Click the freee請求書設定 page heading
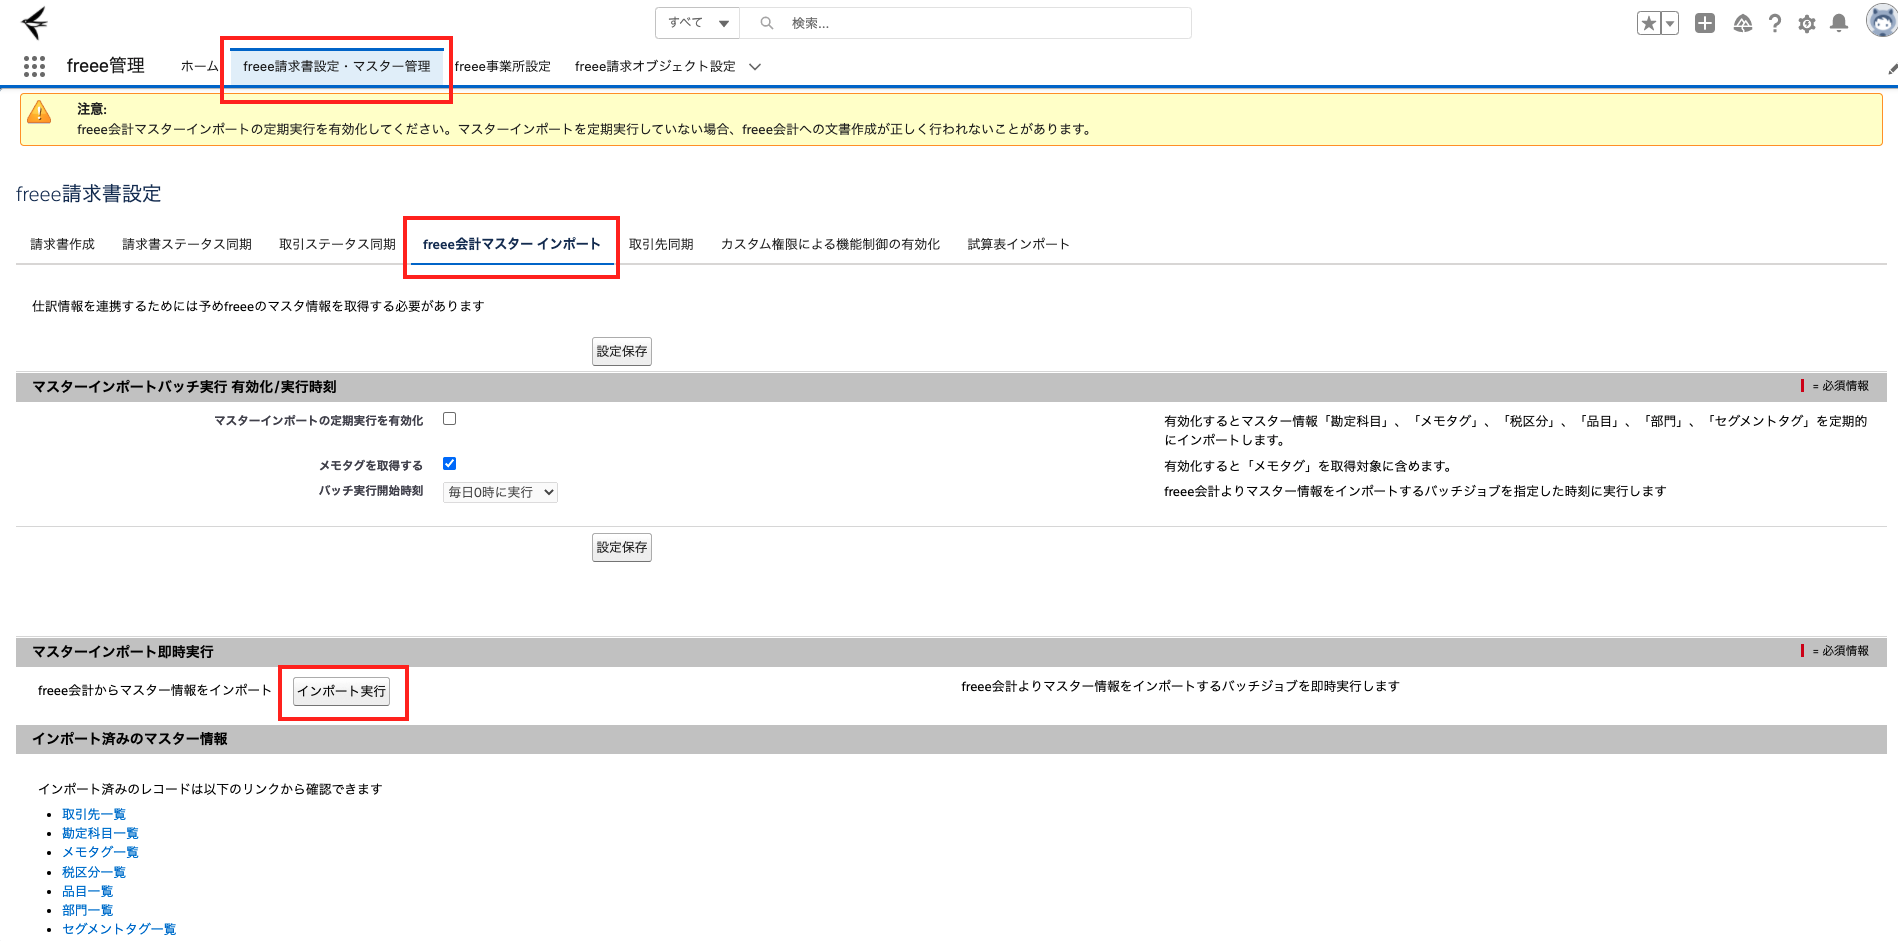The height and width of the screenshot is (941, 1898). click(89, 194)
